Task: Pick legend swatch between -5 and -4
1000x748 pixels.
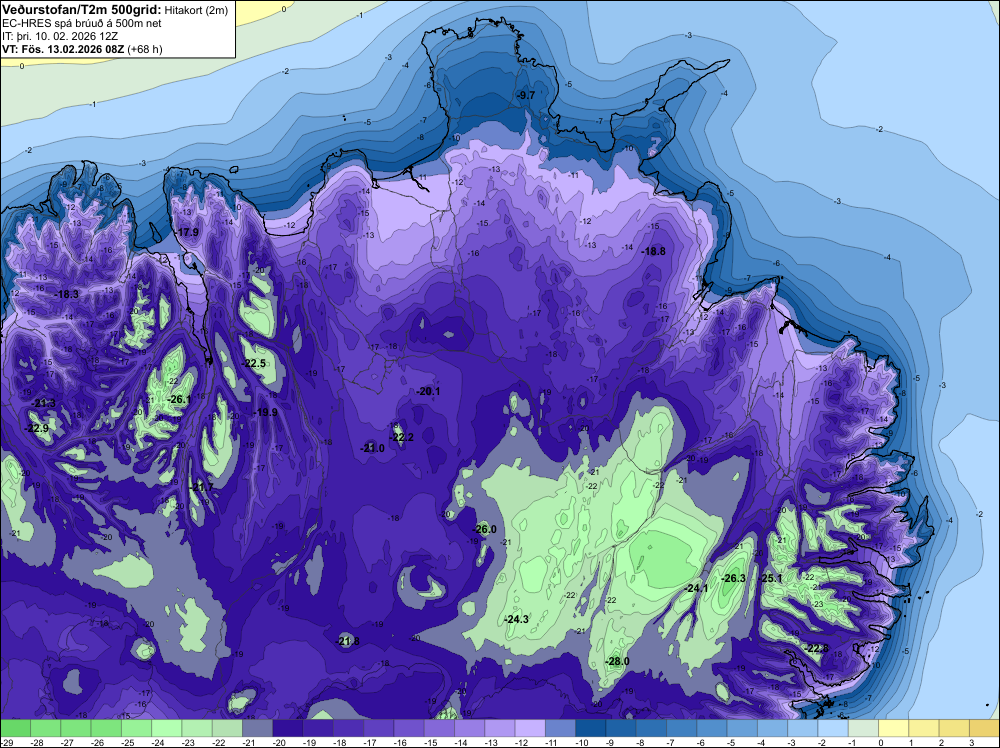Action: coord(742,728)
